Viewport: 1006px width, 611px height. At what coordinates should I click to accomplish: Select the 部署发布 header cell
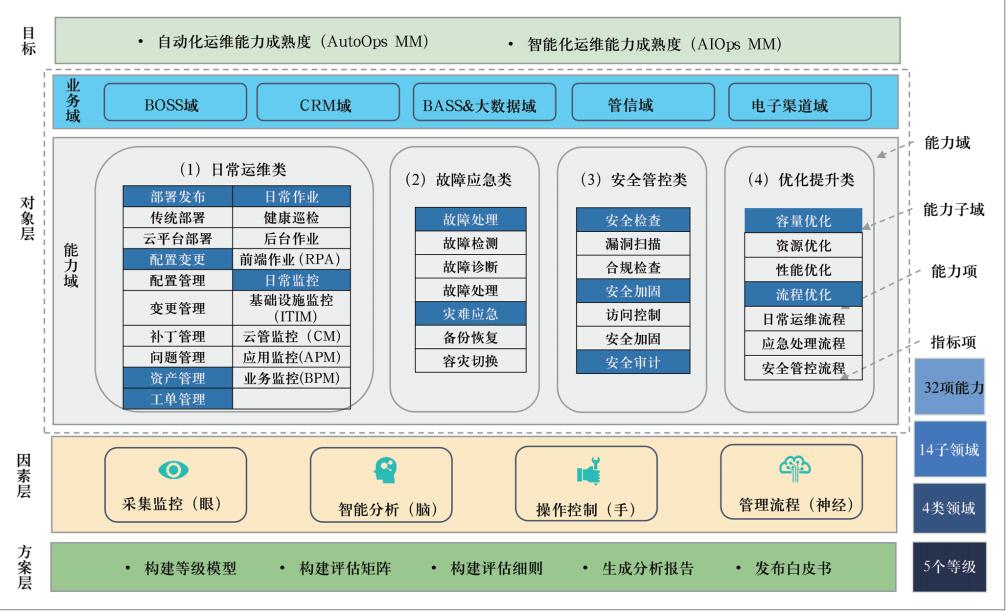click(x=177, y=196)
